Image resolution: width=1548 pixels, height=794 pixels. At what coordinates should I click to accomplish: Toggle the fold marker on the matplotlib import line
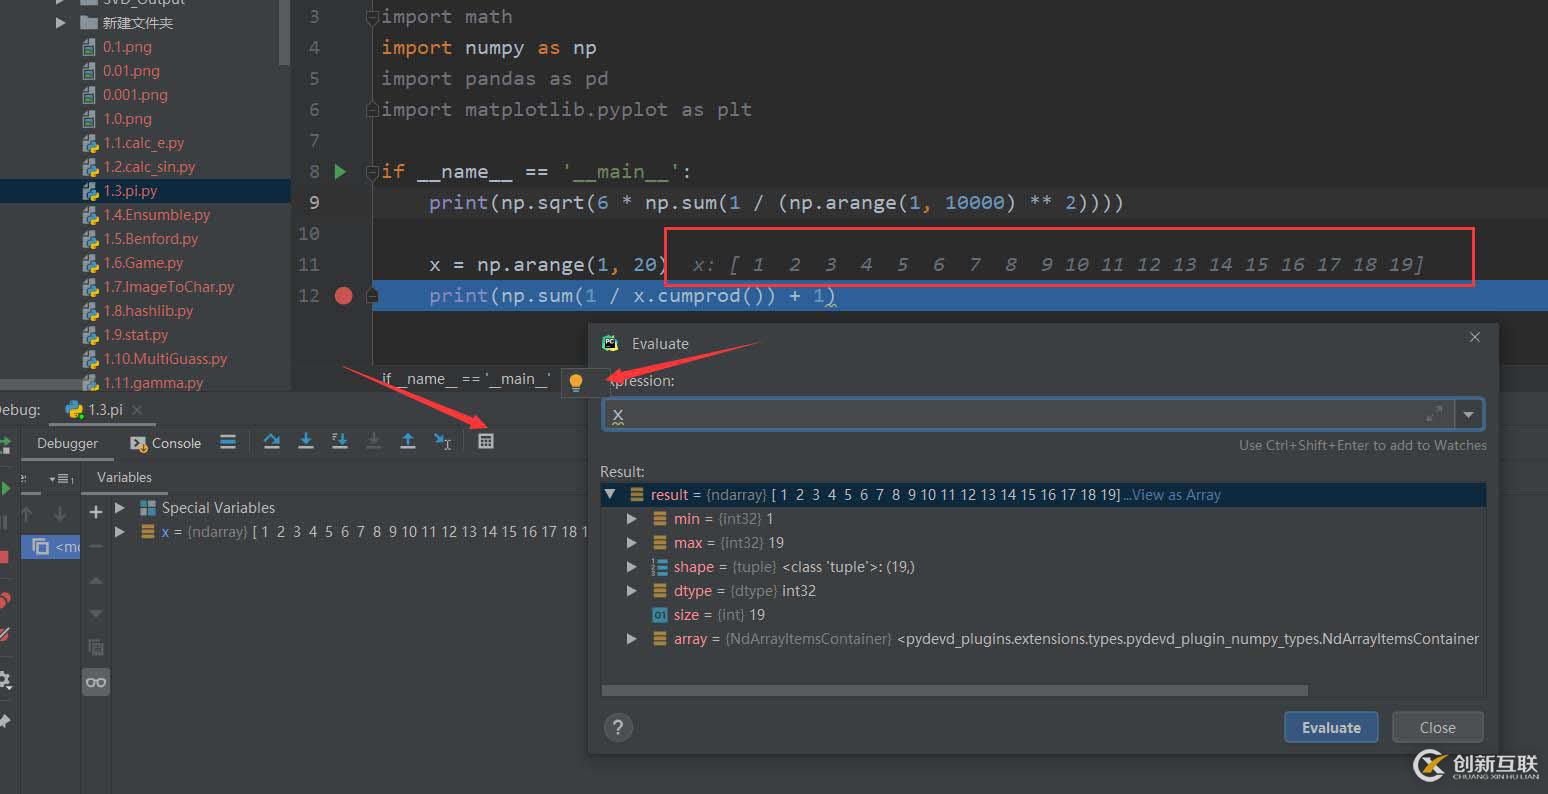pyautogui.click(x=373, y=110)
